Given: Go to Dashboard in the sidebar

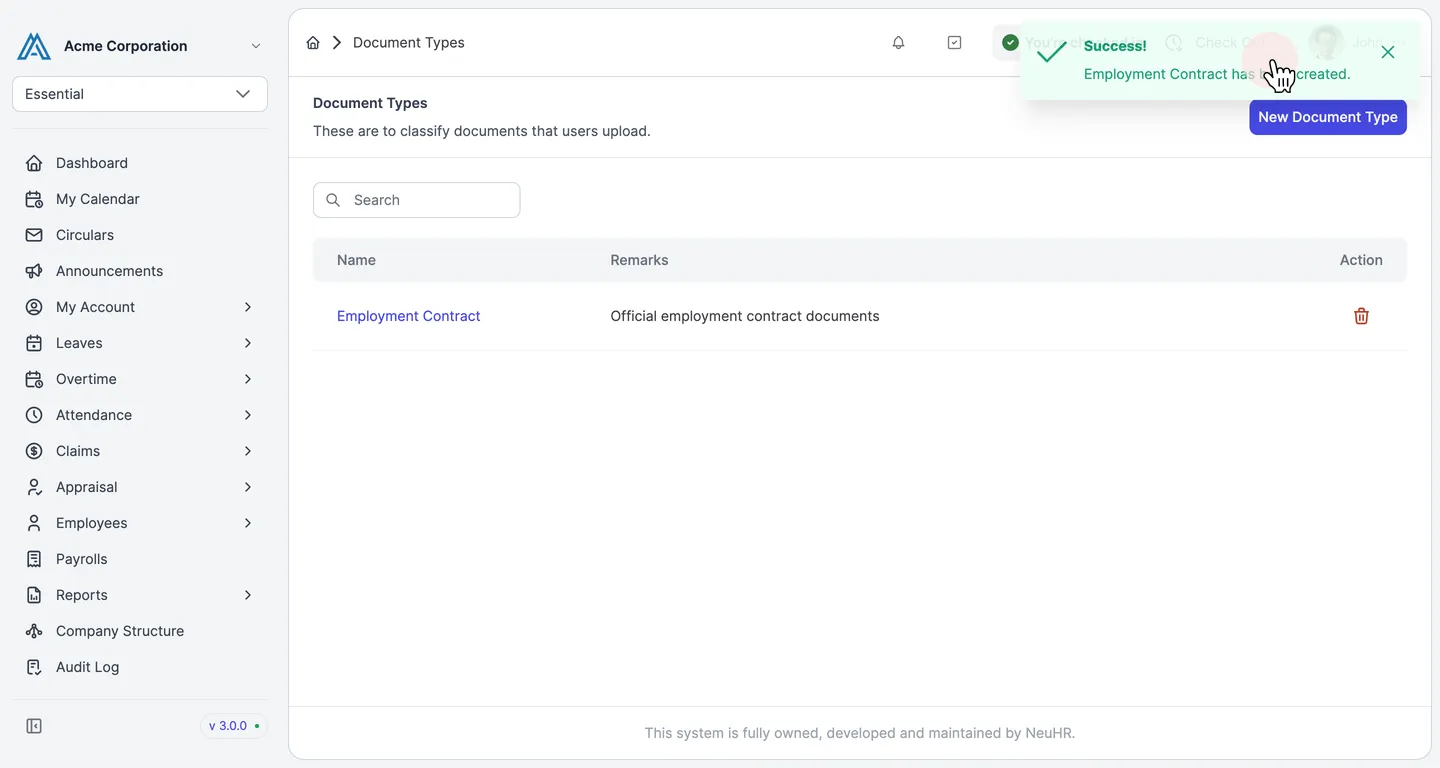Looking at the screenshot, I should (92, 163).
